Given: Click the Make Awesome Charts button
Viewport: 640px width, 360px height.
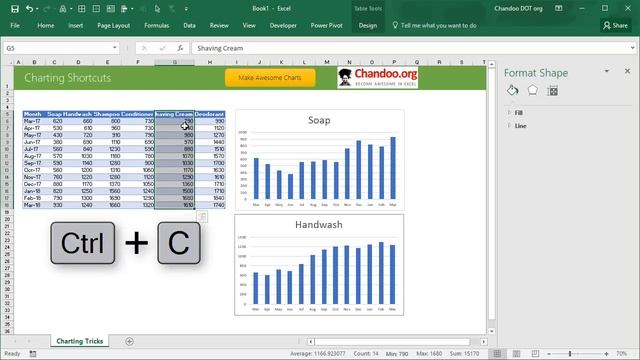Looking at the screenshot, I should click(x=270, y=78).
